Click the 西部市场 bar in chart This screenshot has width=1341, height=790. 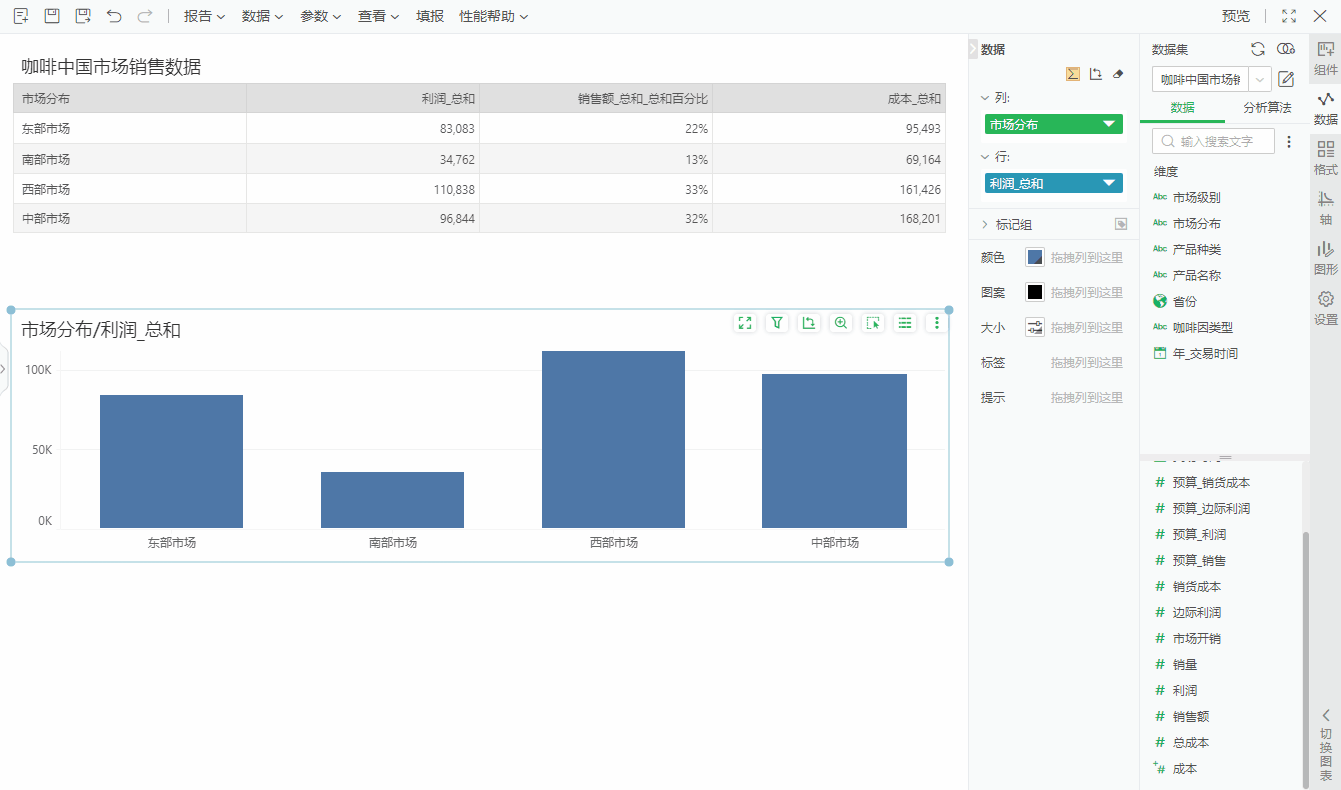click(x=613, y=439)
